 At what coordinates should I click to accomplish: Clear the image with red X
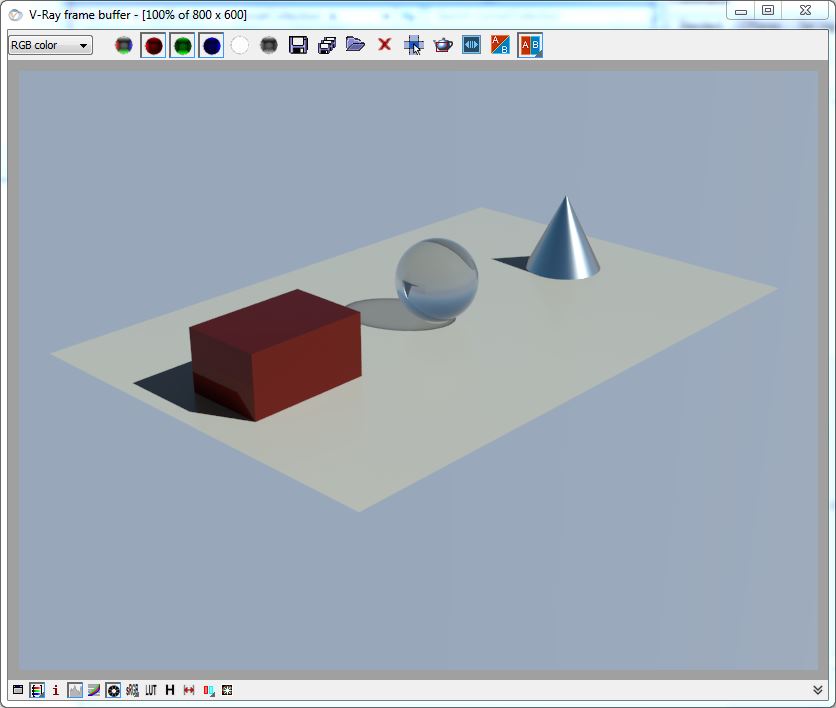384,44
